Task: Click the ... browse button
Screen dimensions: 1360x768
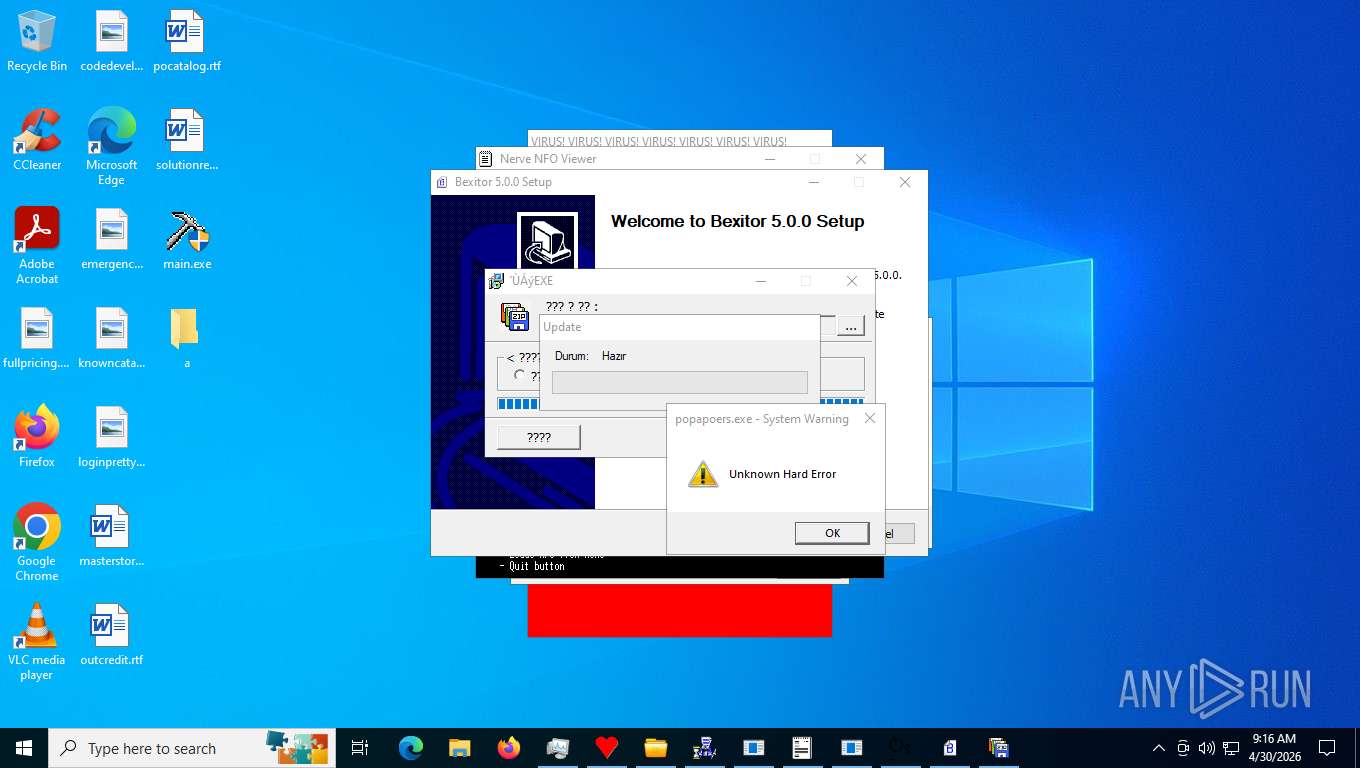Action: click(x=850, y=326)
